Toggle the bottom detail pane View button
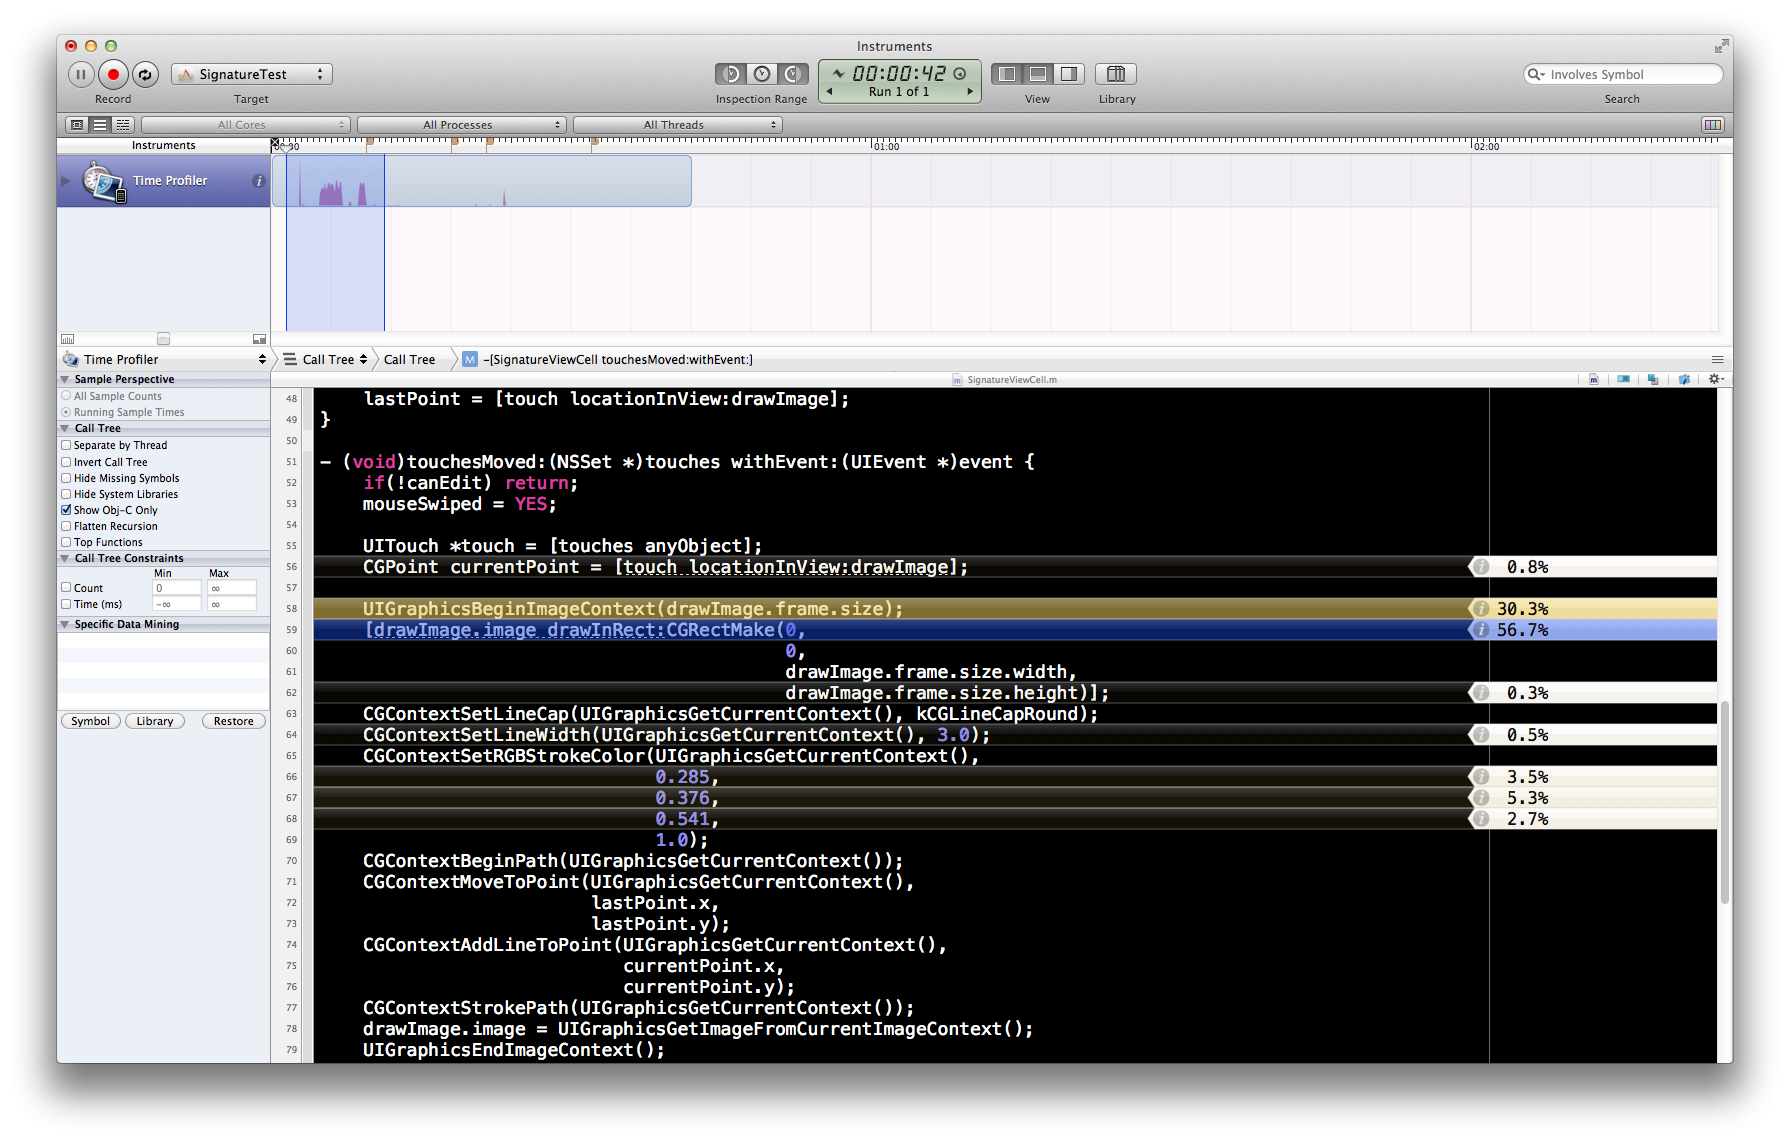The height and width of the screenshot is (1142, 1790). pos(1038,74)
